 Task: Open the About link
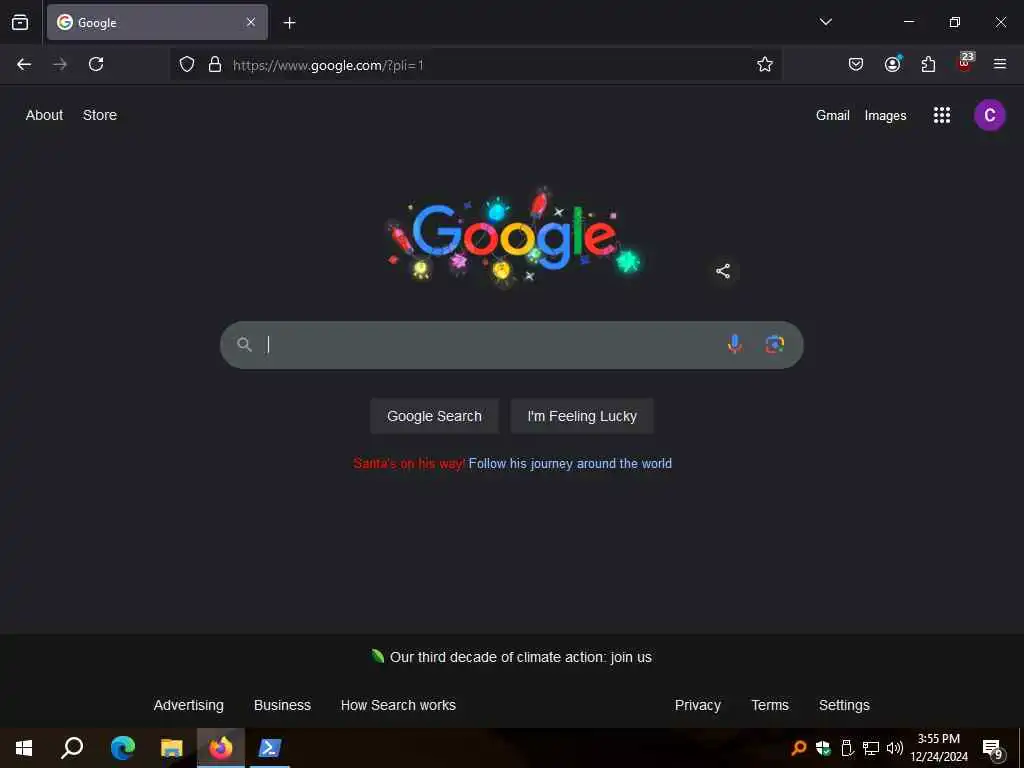pos(44,115)
